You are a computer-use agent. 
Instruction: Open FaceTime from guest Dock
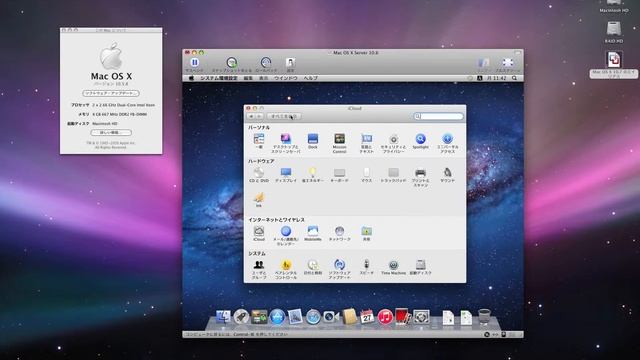(331, 317)
